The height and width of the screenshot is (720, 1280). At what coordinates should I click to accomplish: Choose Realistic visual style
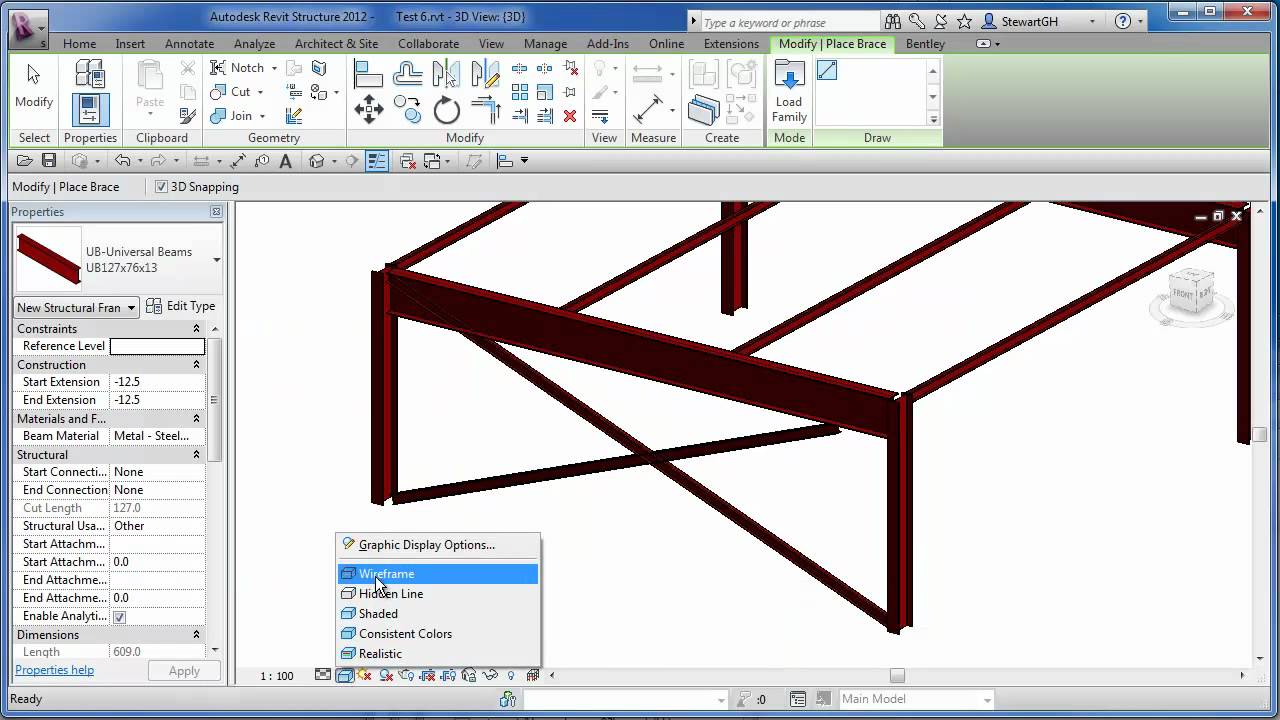[x=438, y=654]
